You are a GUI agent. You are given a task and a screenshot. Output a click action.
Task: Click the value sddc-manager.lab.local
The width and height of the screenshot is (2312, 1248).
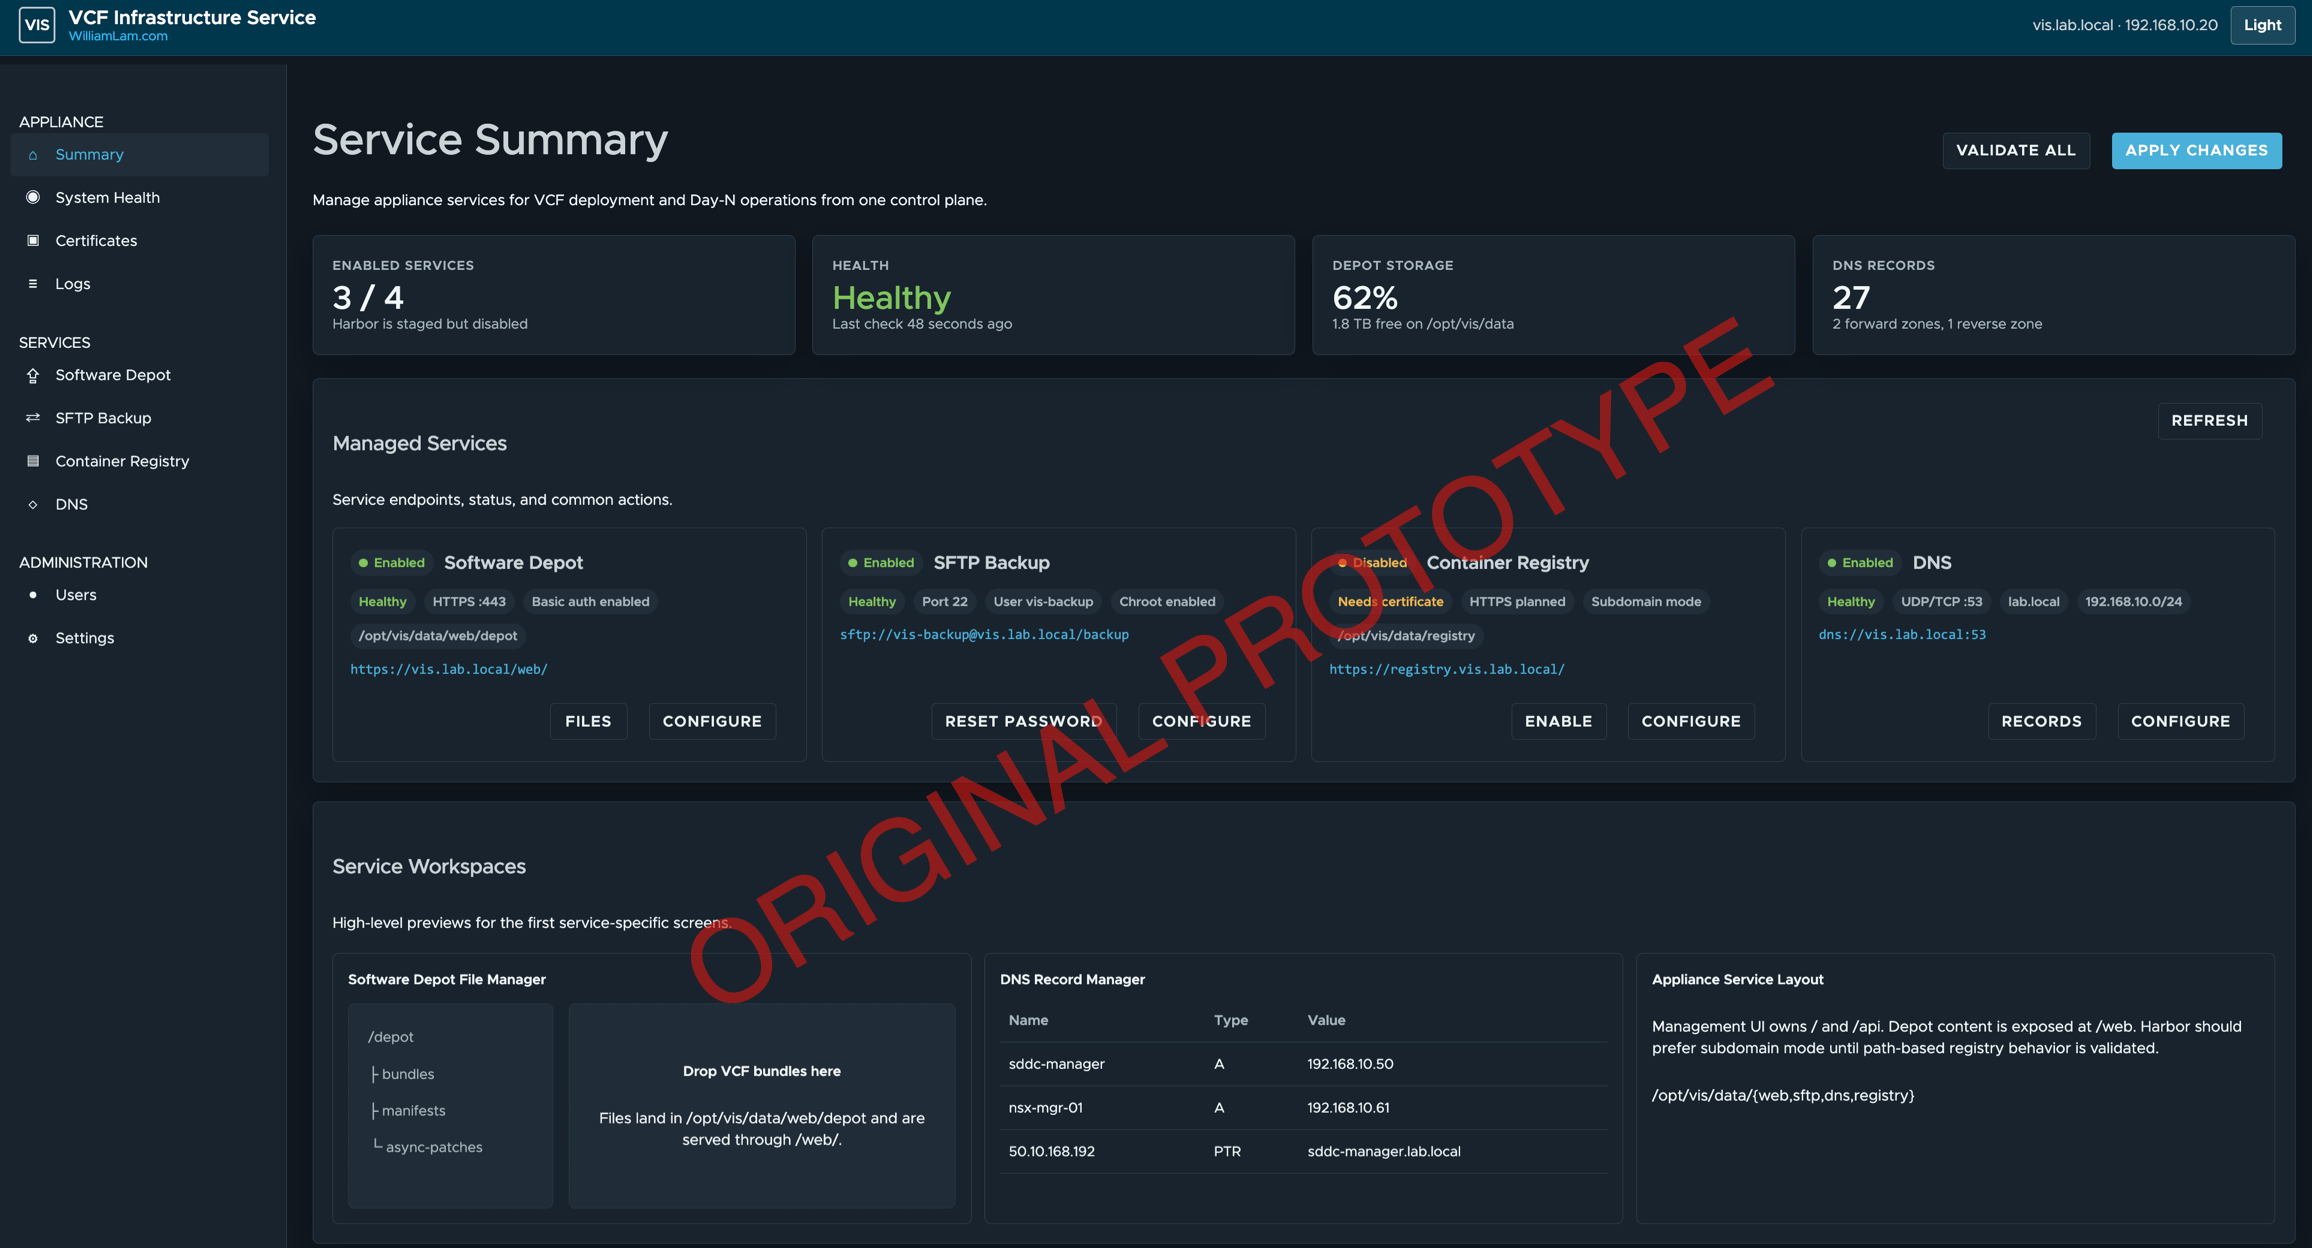point(1383,1152)
